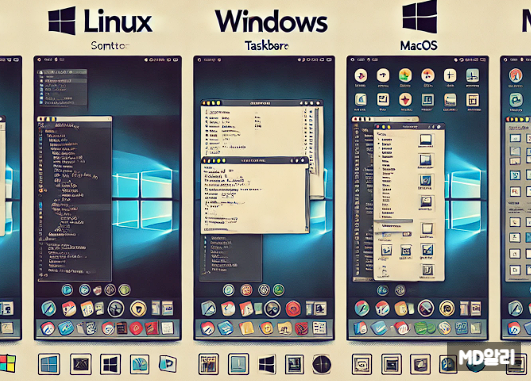
Task: Launch white checklist icon in Windows panel dock
Action: click(318, 327)
